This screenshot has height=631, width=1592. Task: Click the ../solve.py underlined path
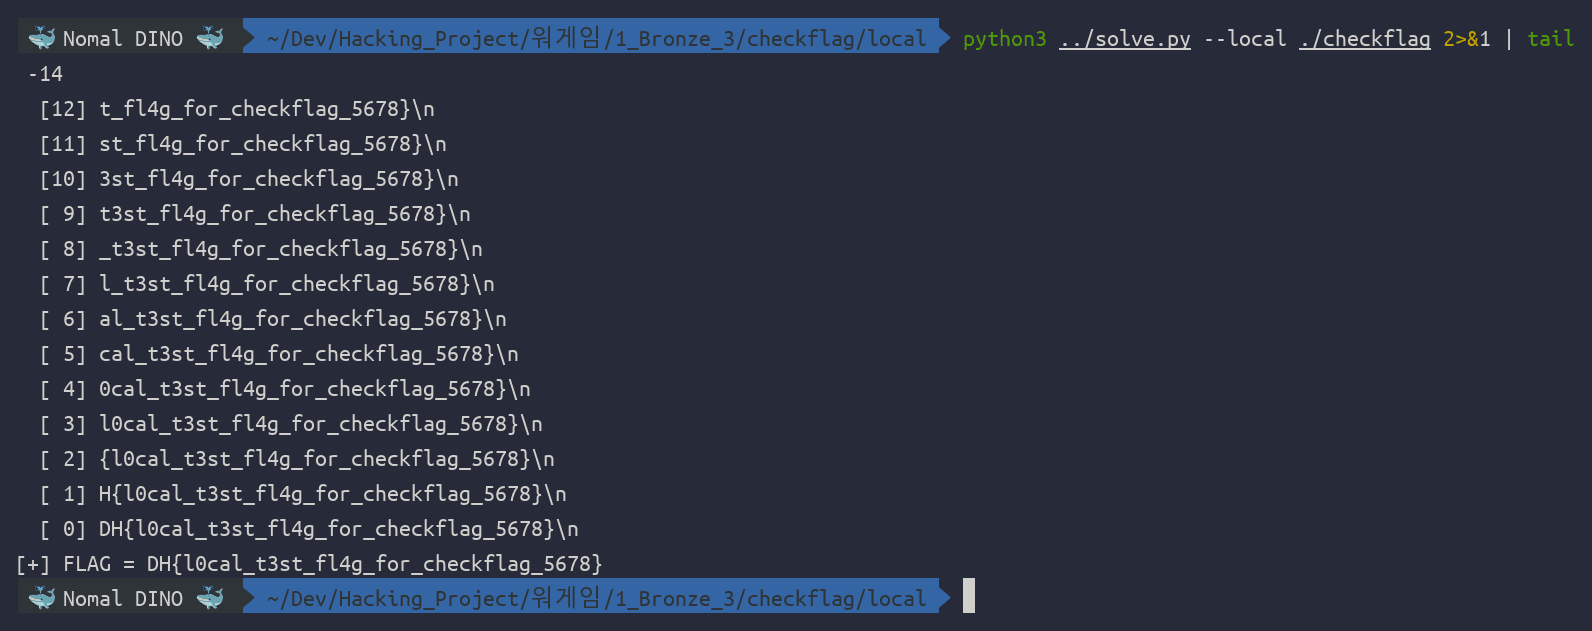click(1125, 39)
